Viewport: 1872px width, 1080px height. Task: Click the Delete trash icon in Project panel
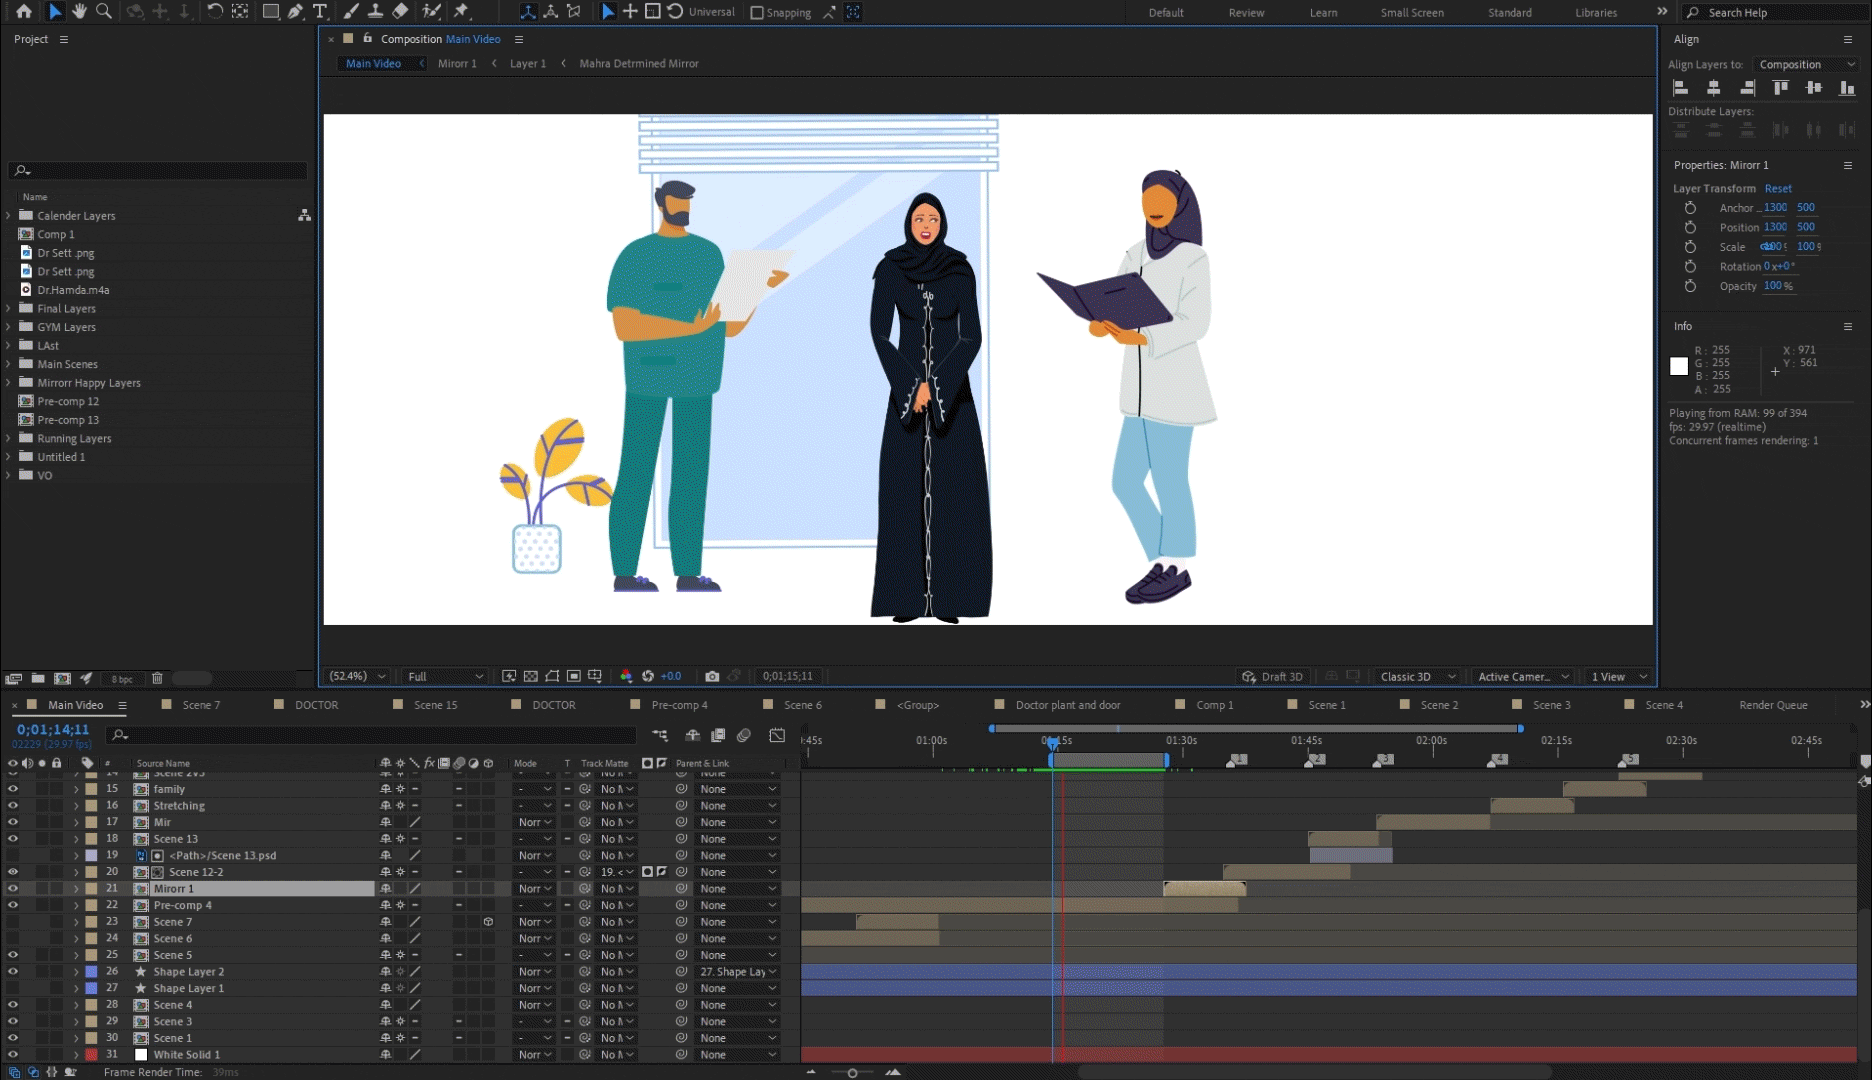(x=157, y=678)
